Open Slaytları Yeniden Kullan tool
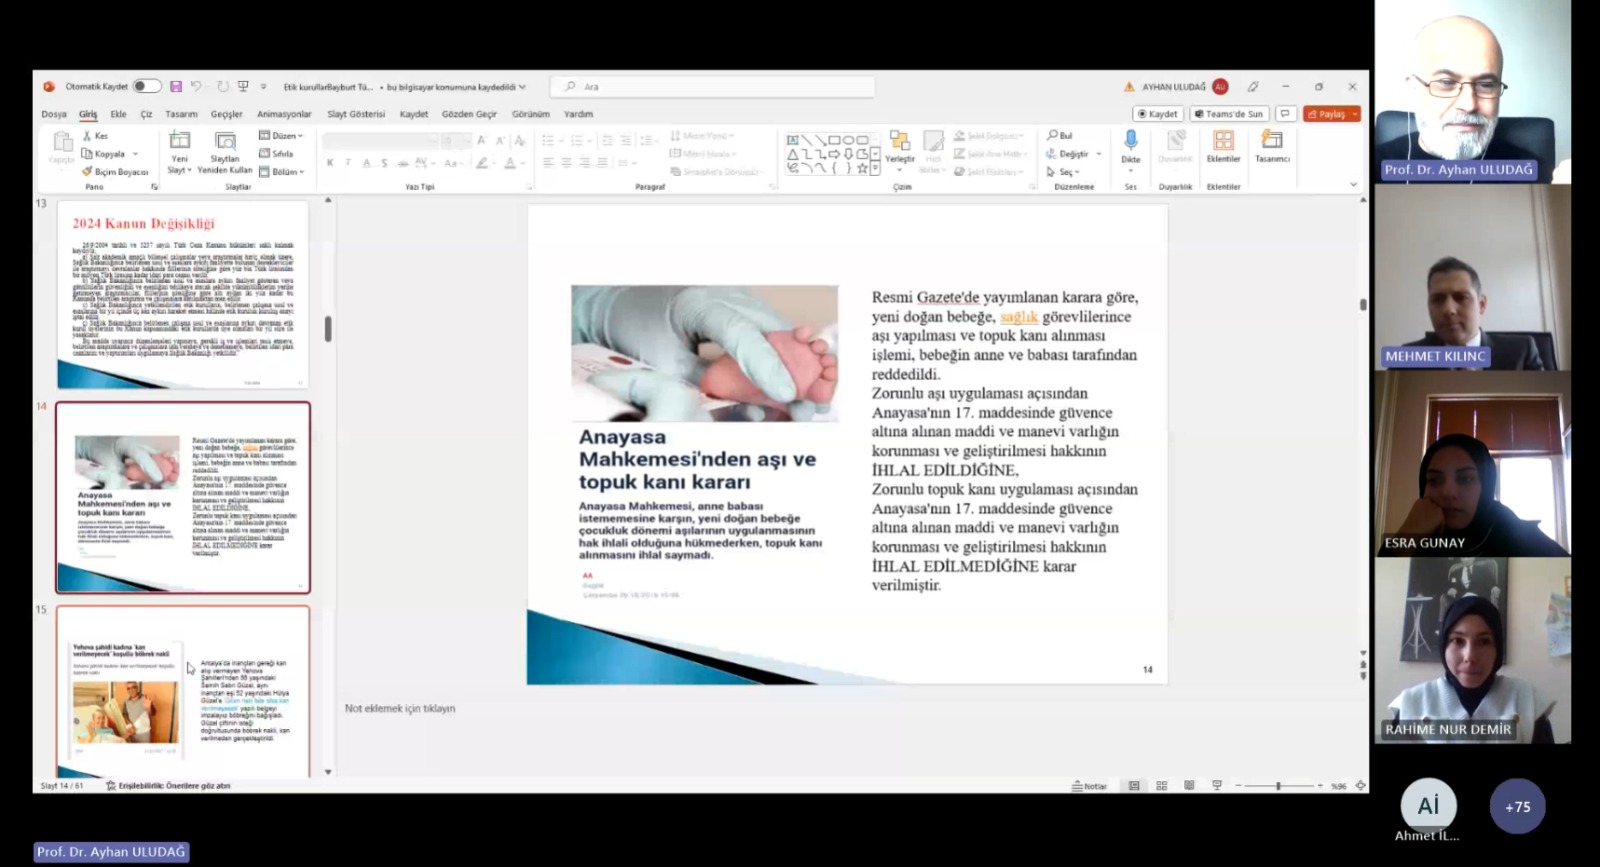The width and height of the screenshot is (1600, 867). pos(225,143)
